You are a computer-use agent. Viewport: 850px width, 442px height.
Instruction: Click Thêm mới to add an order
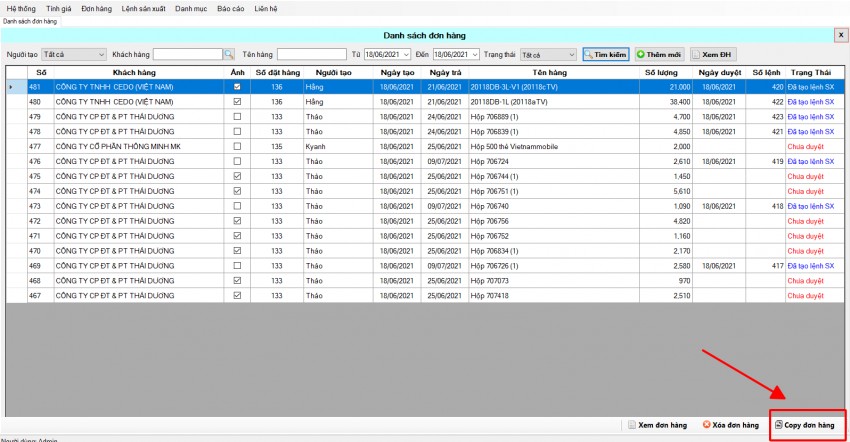pos(659,54)
